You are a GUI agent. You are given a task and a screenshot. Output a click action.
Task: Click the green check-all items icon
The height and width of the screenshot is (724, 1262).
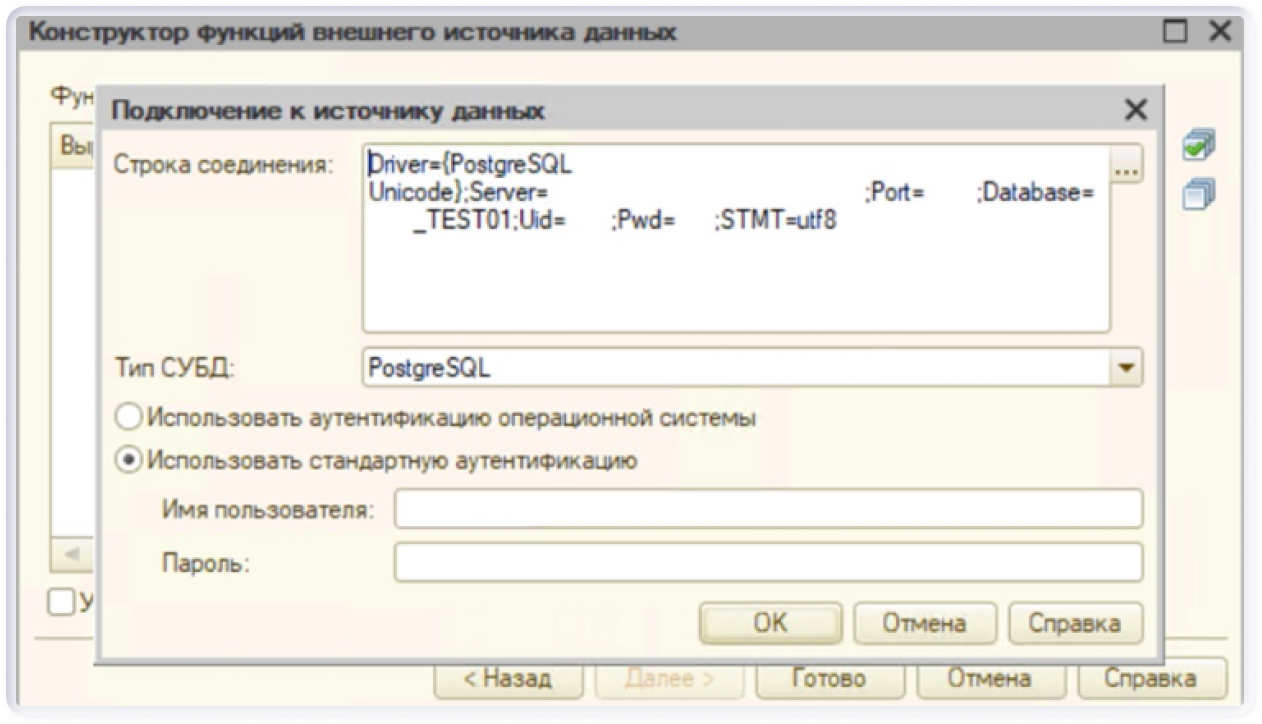[x=1197, y=146]
